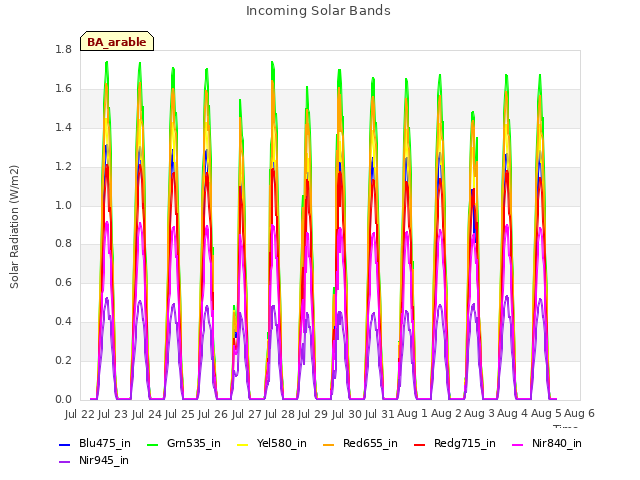The height and width of the screenshot is (480, 640).
Task: Click the Jul 25 x-axis tick label
Action: 180,414
